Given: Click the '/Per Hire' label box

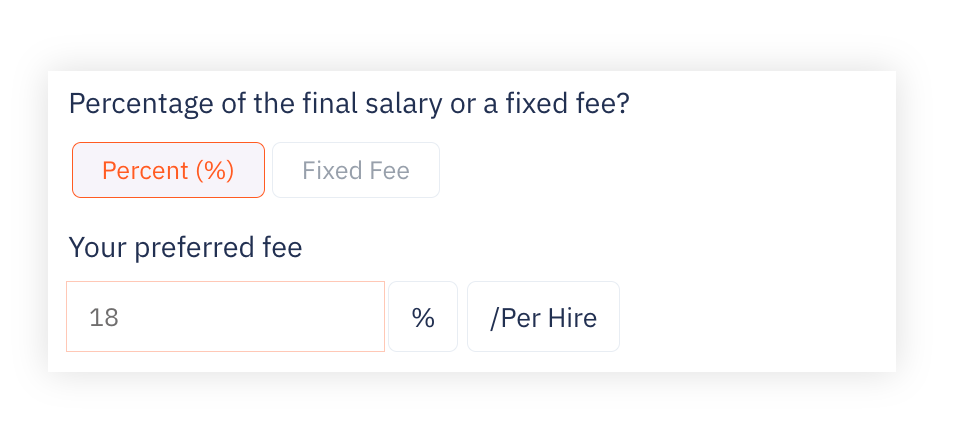Looking at the screenshot, I should click(543, 316).
